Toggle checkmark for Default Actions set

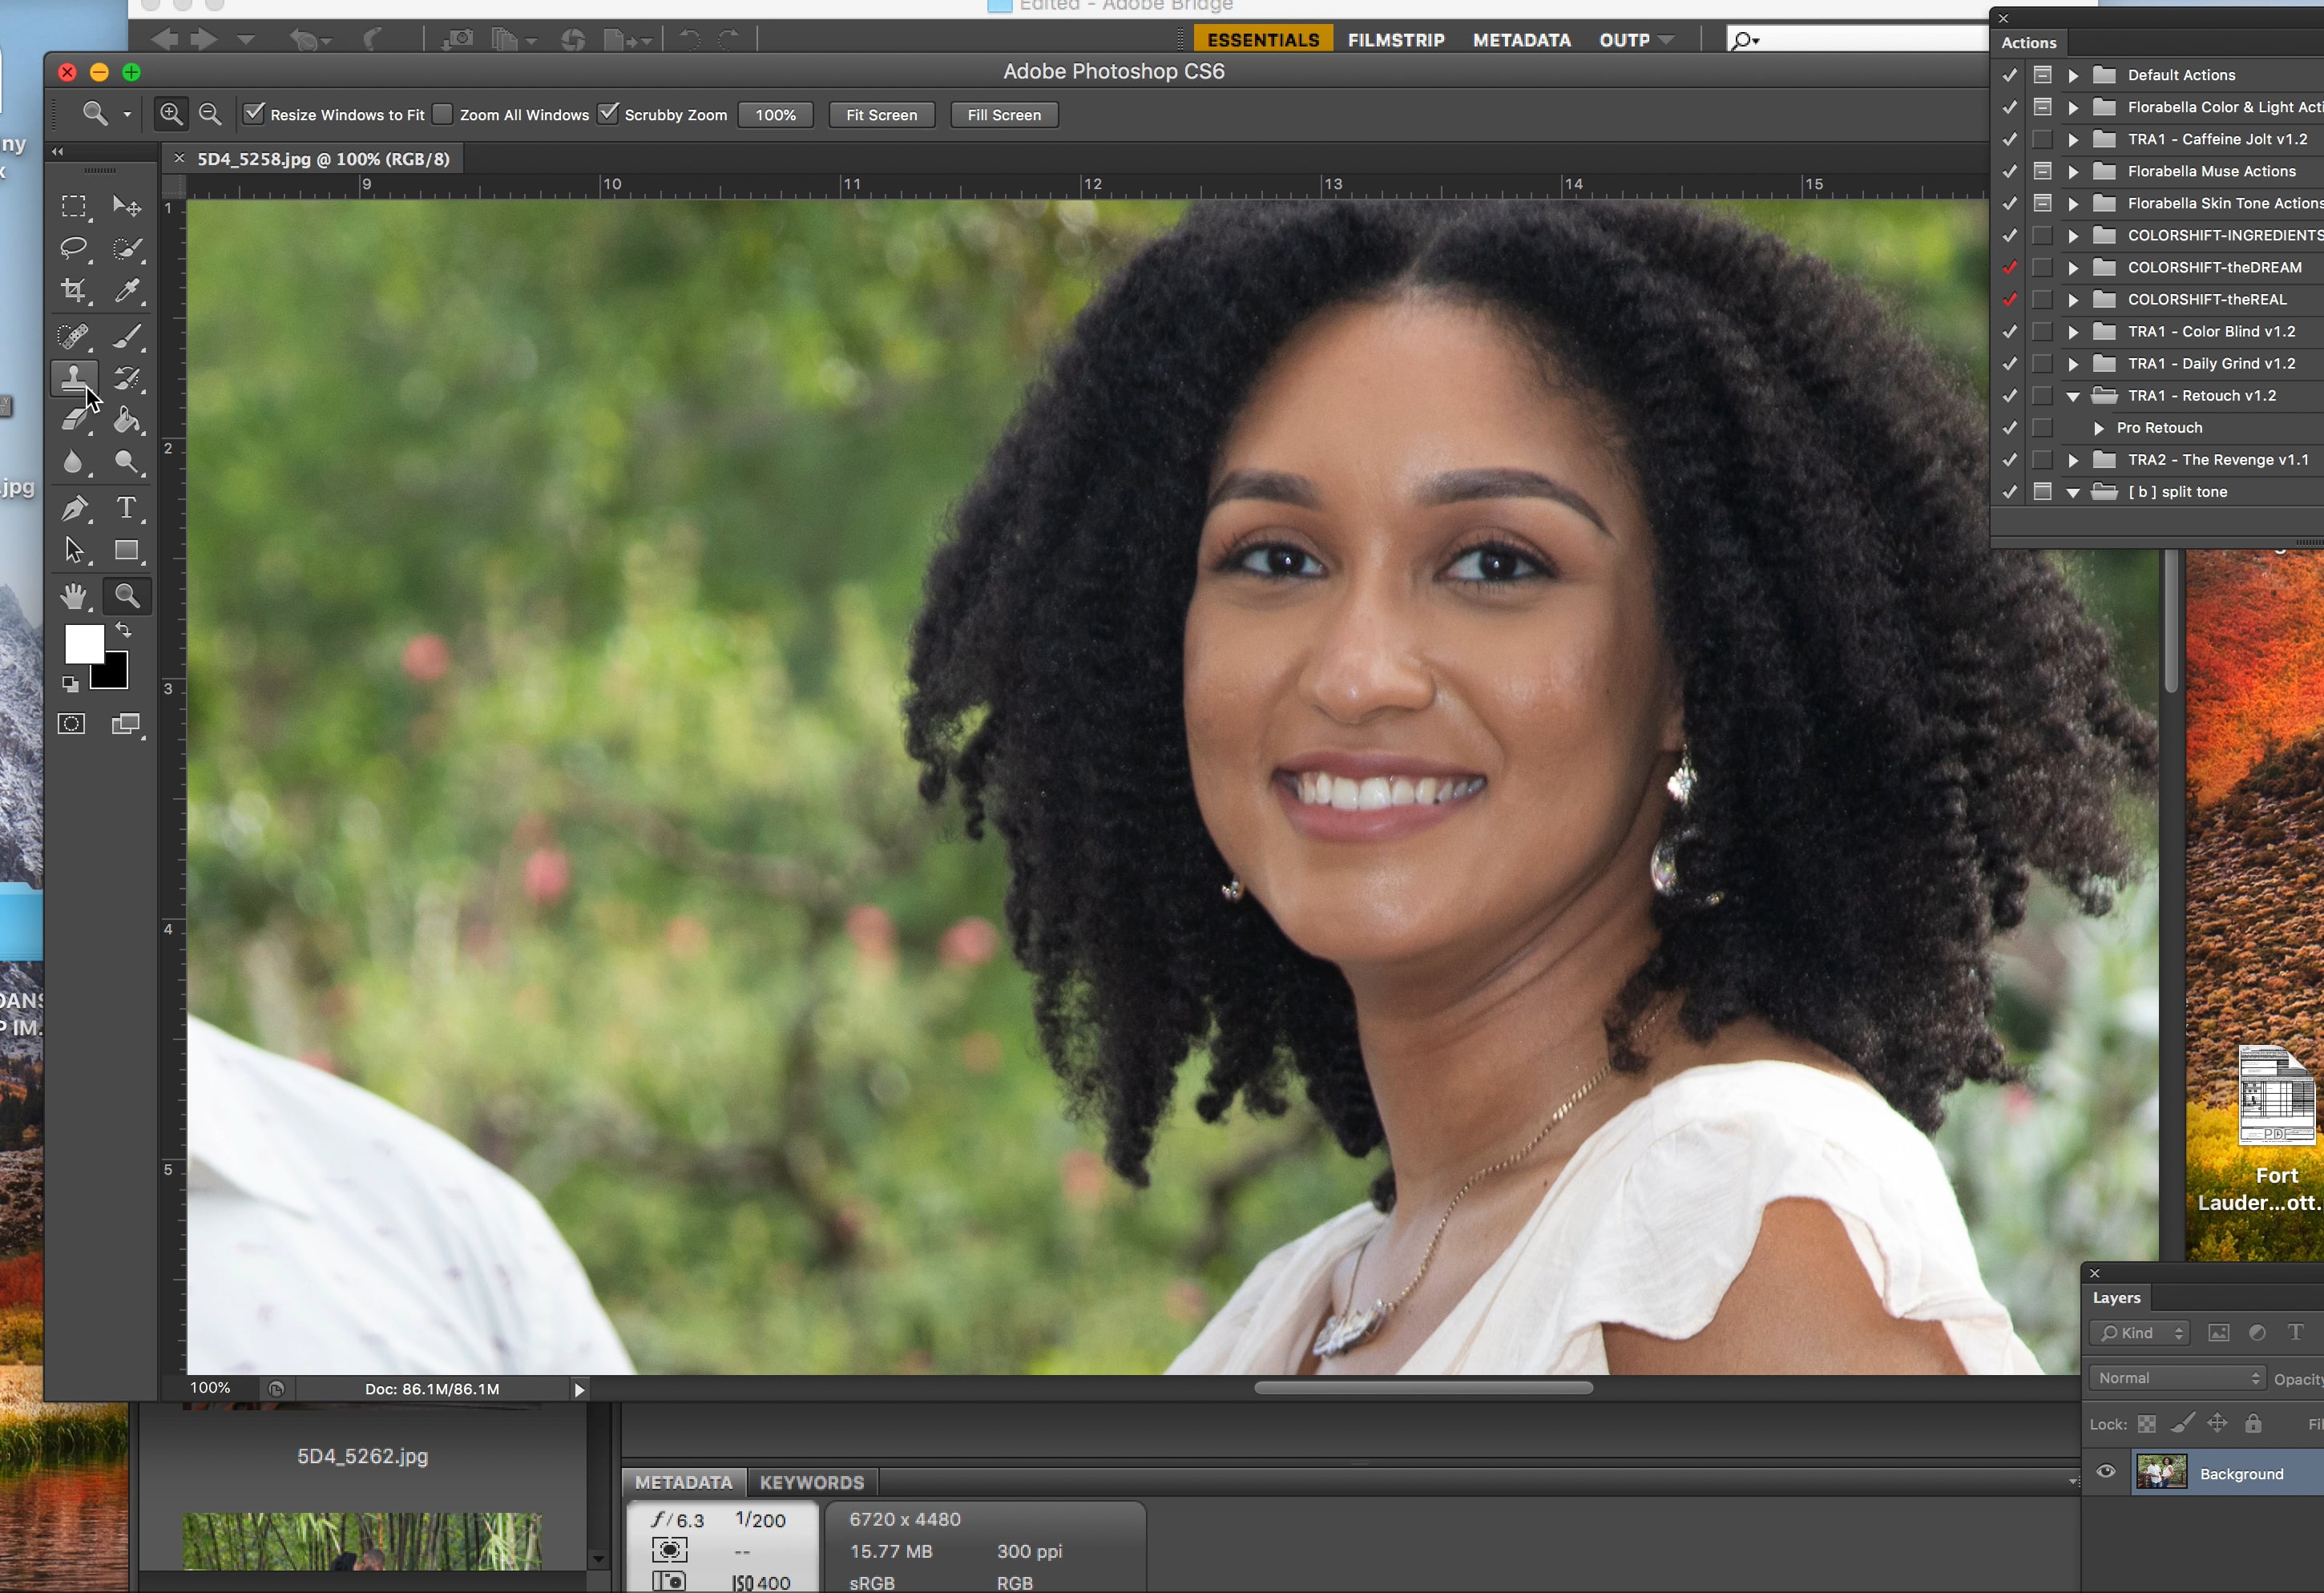(2010, 75)
